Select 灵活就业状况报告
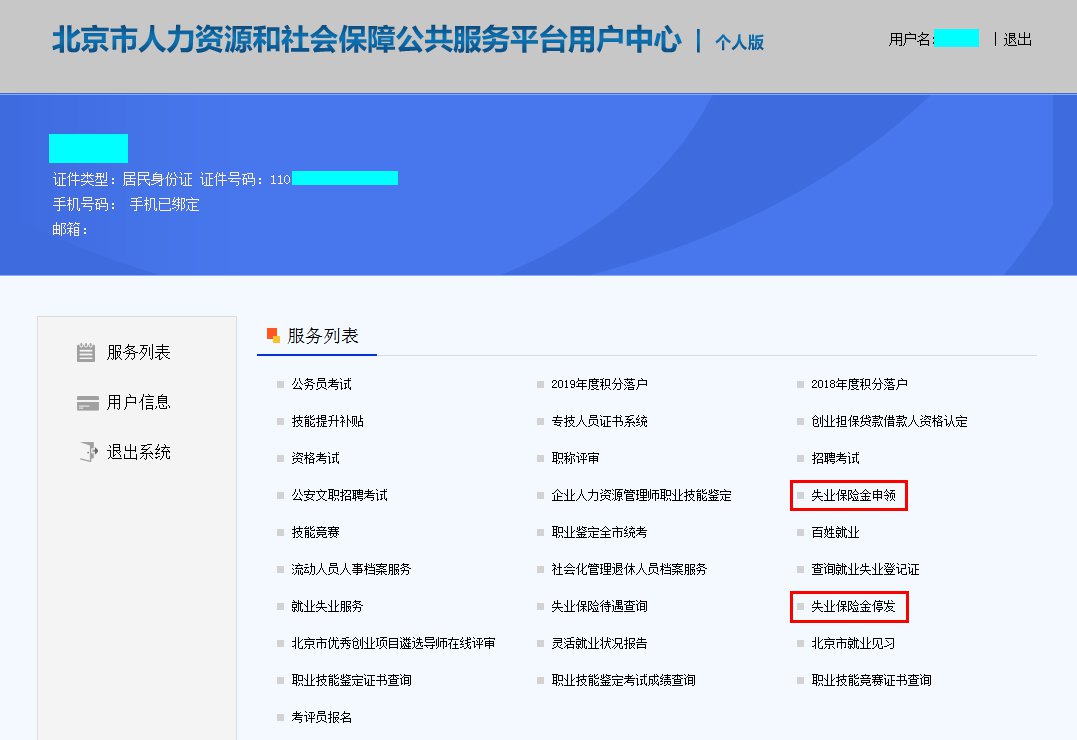Image resolution: width=1077 pixels, height=740 pixels. tap(599, 643)
